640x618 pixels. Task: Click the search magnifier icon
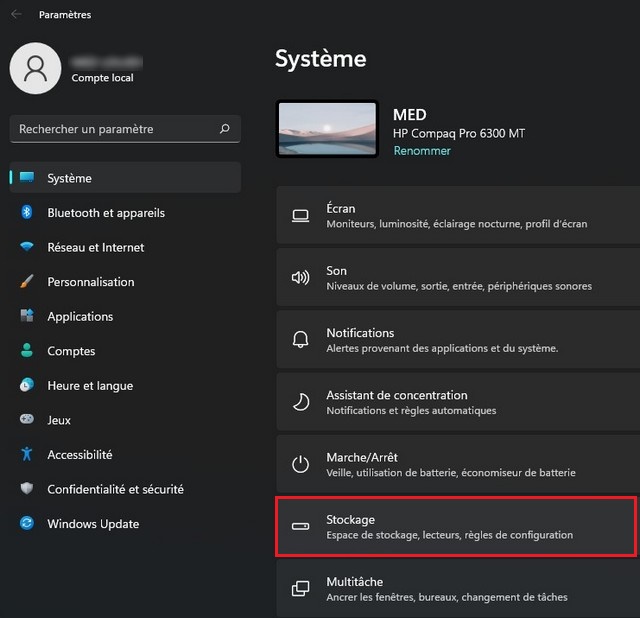[x=224, y=129]
